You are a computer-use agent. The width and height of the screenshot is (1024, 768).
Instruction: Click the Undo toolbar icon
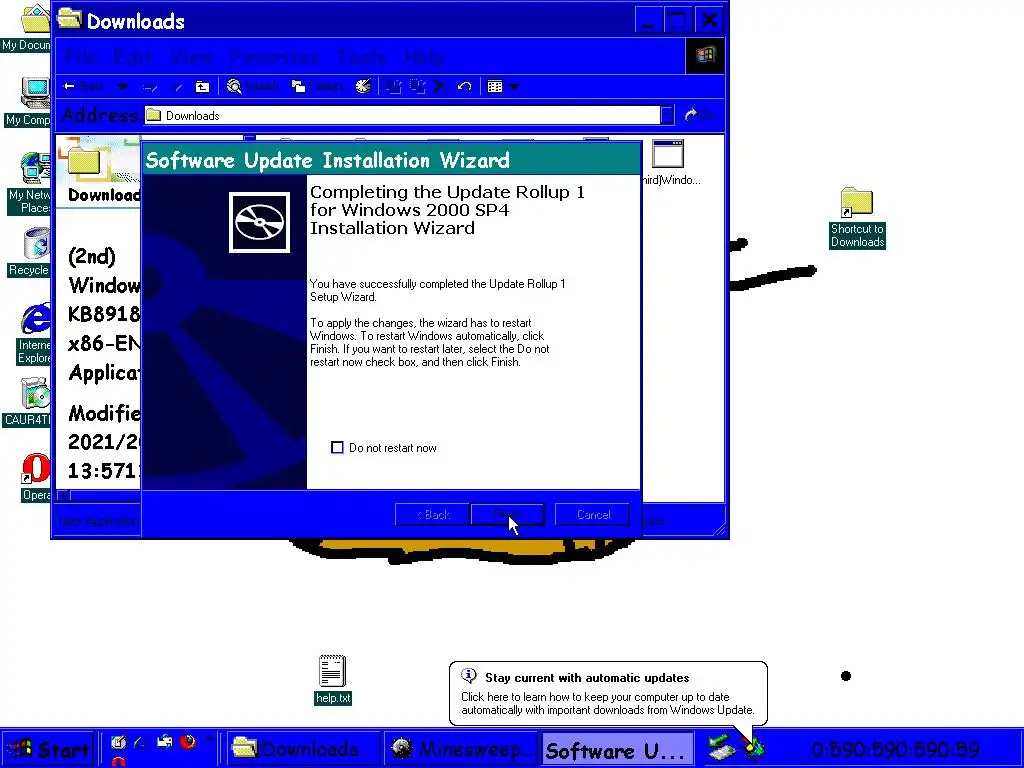(464, 86)
